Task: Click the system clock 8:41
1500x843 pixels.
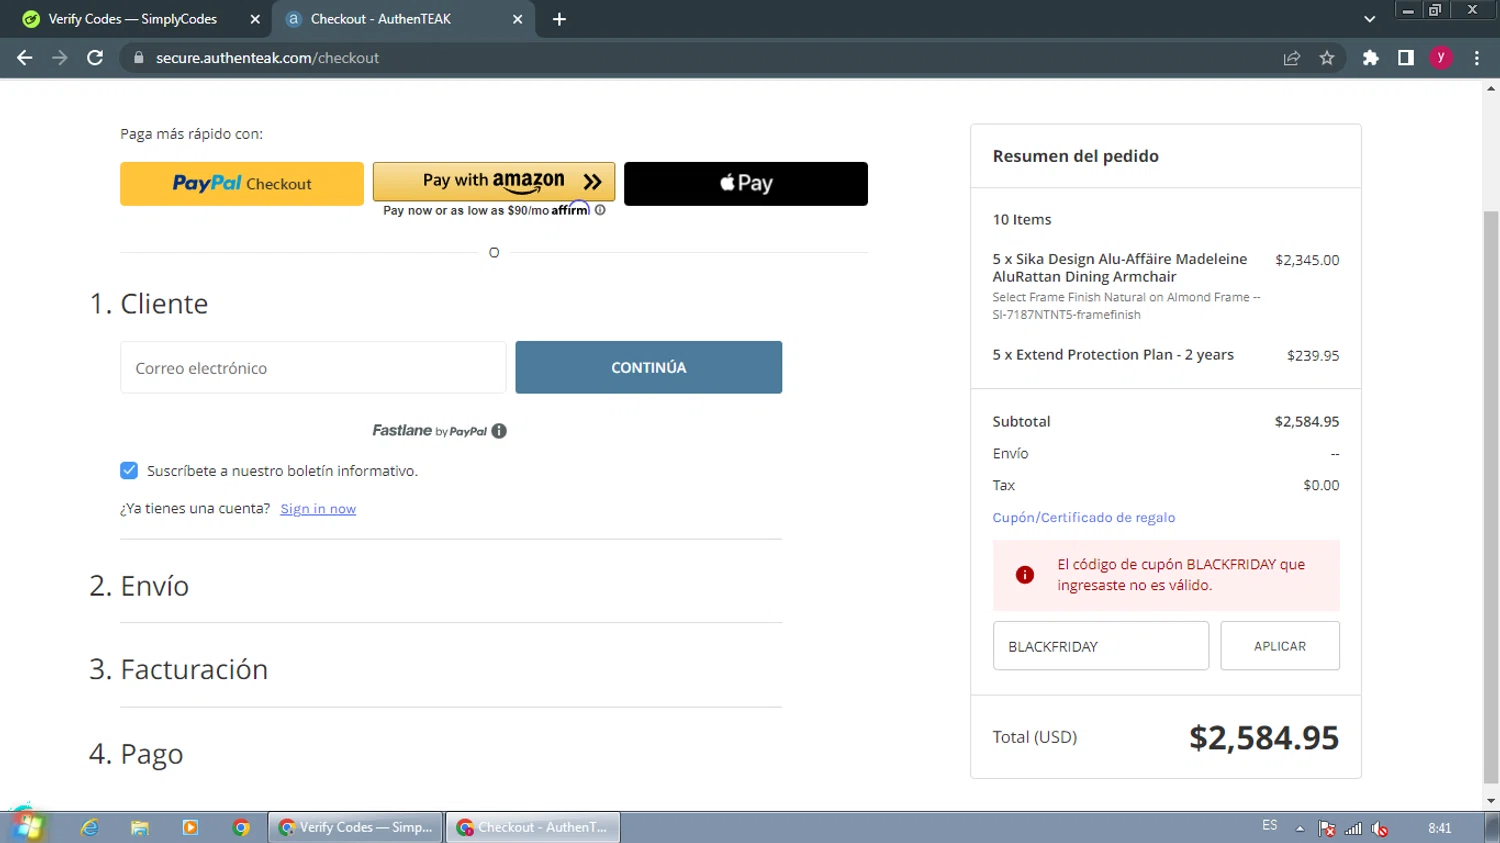Action: pos(1440,828)
